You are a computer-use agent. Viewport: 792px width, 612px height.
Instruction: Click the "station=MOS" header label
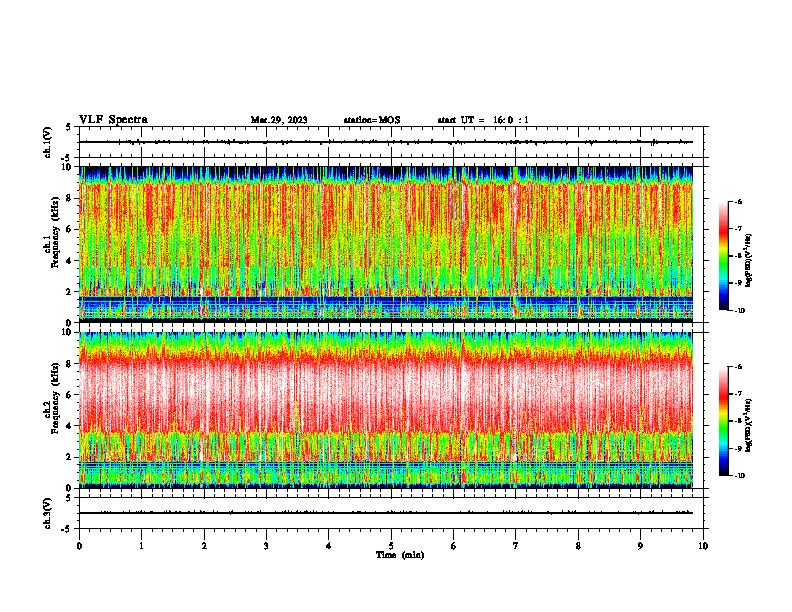(372, 120)
